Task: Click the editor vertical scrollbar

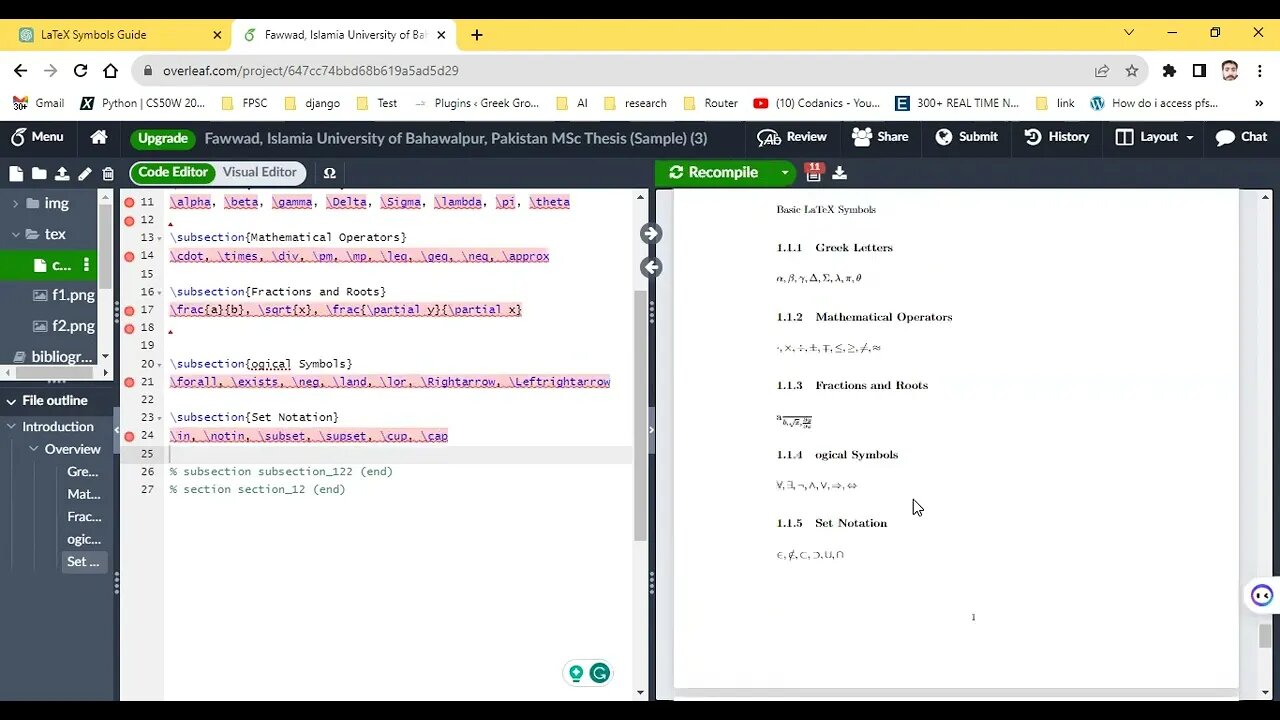Action: pos(641,414)
